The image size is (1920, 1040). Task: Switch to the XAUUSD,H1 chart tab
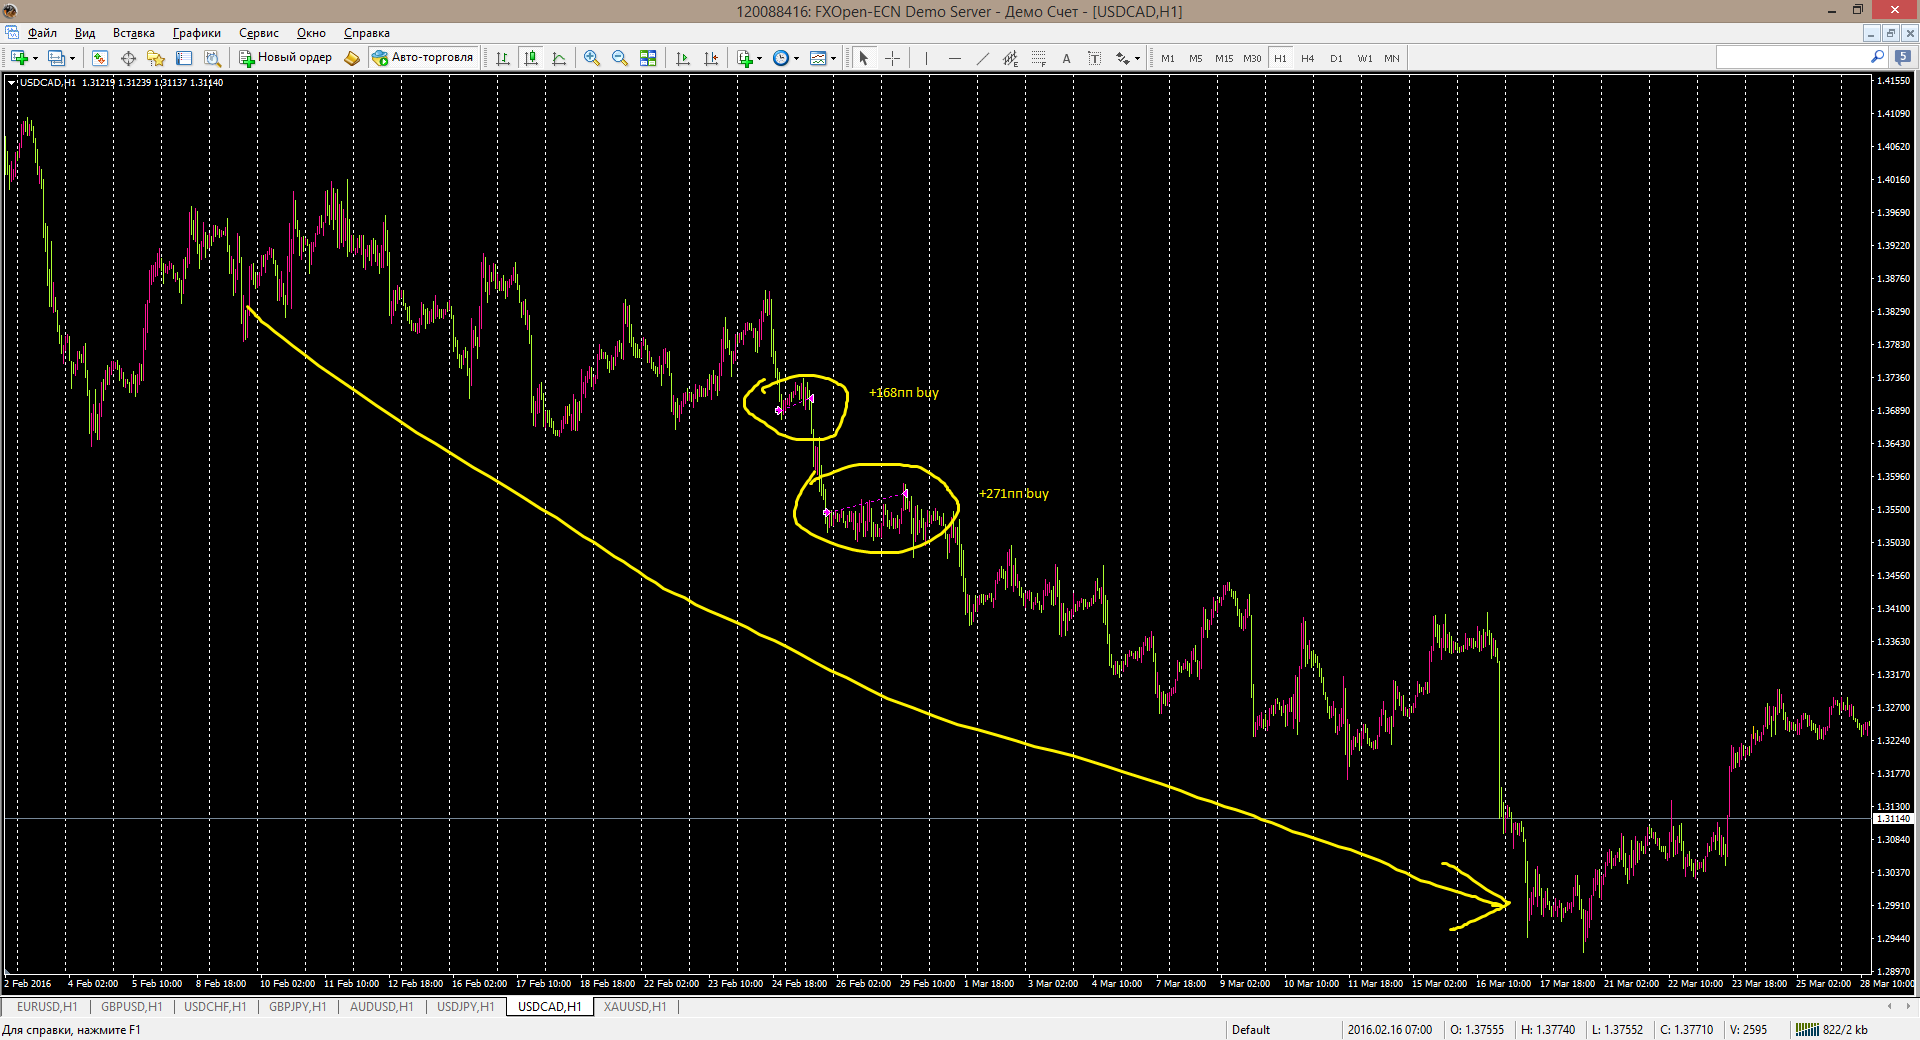635,1007
